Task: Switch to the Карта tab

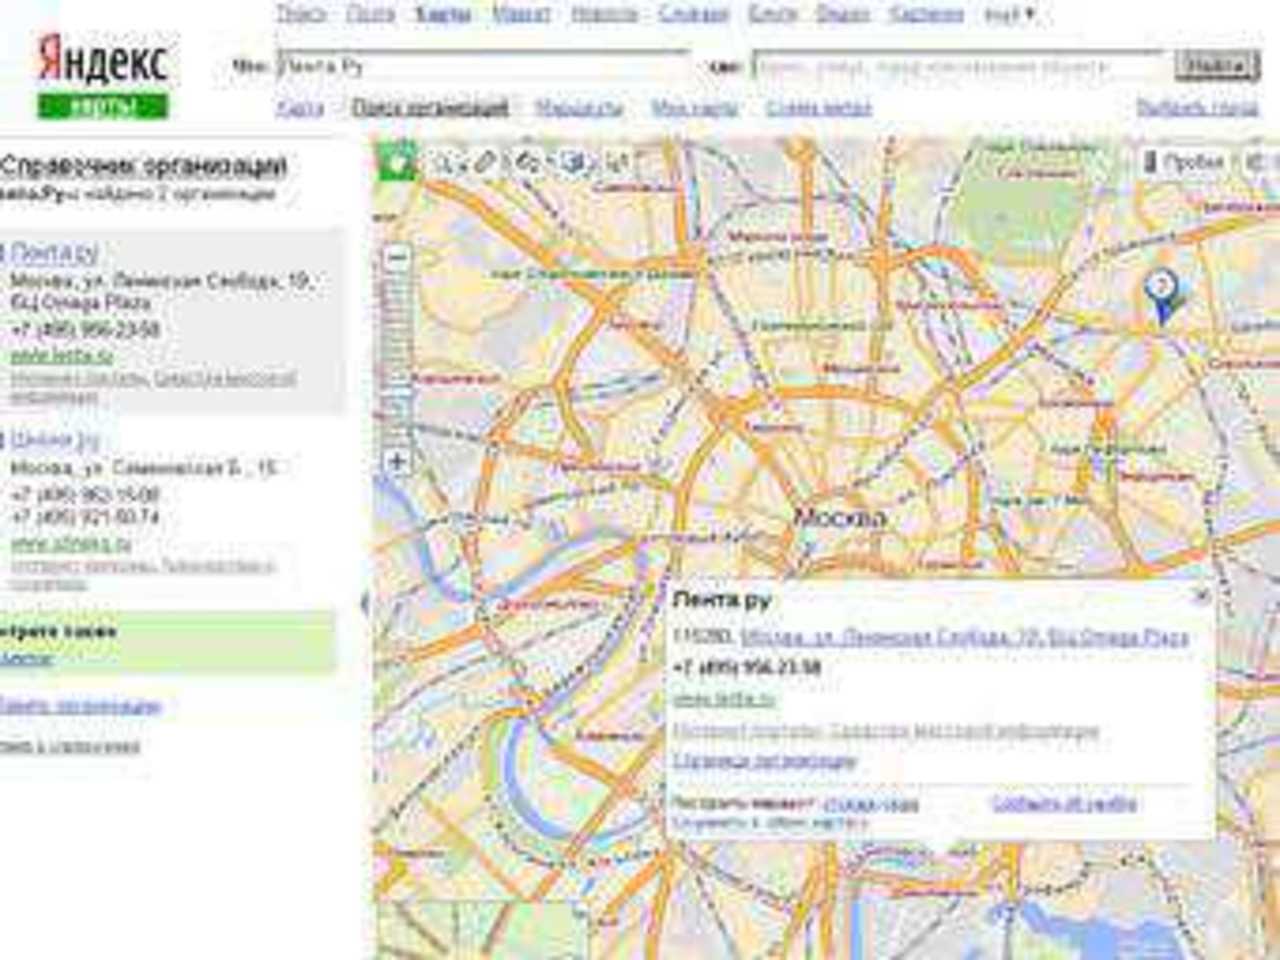Action: [300, 107]
